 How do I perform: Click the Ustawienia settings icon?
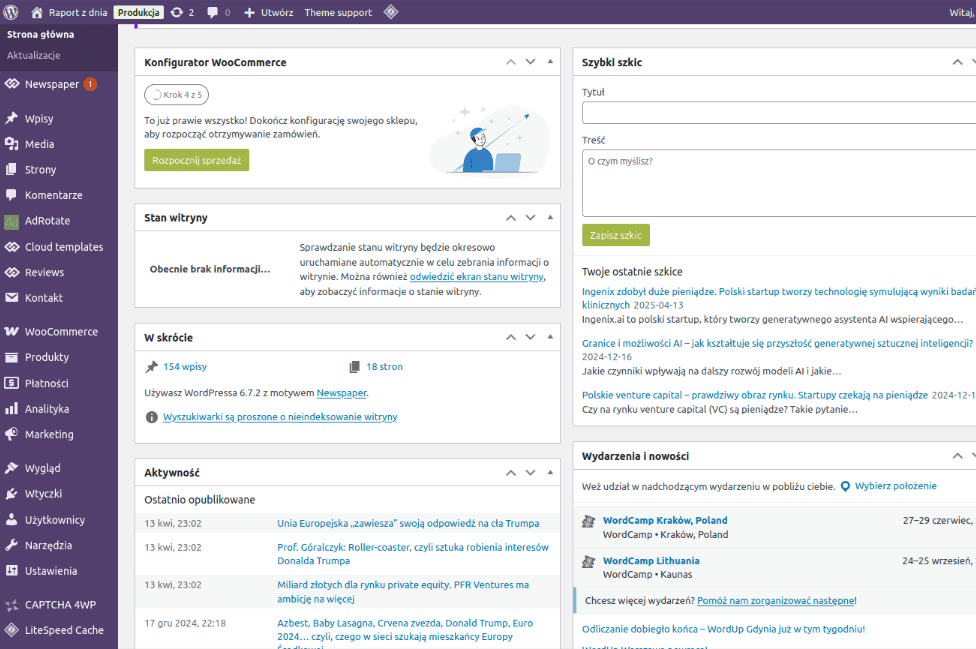[x=12, y=571]
